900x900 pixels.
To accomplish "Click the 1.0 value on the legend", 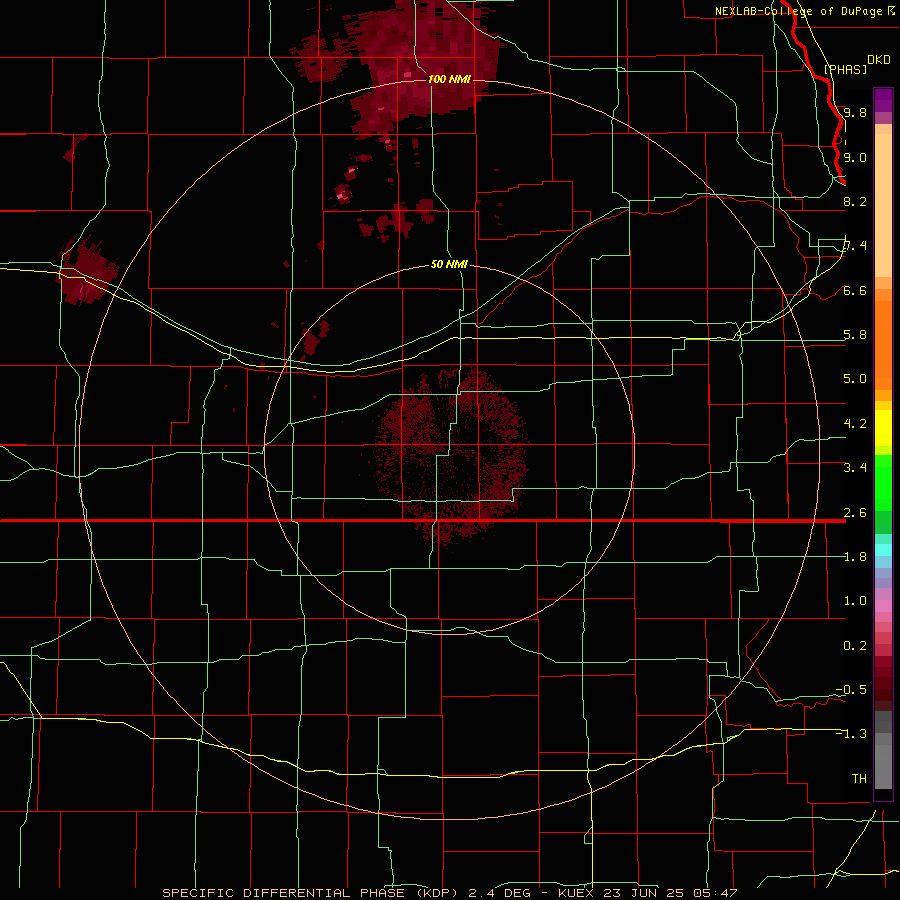I will tap(855, 600).
